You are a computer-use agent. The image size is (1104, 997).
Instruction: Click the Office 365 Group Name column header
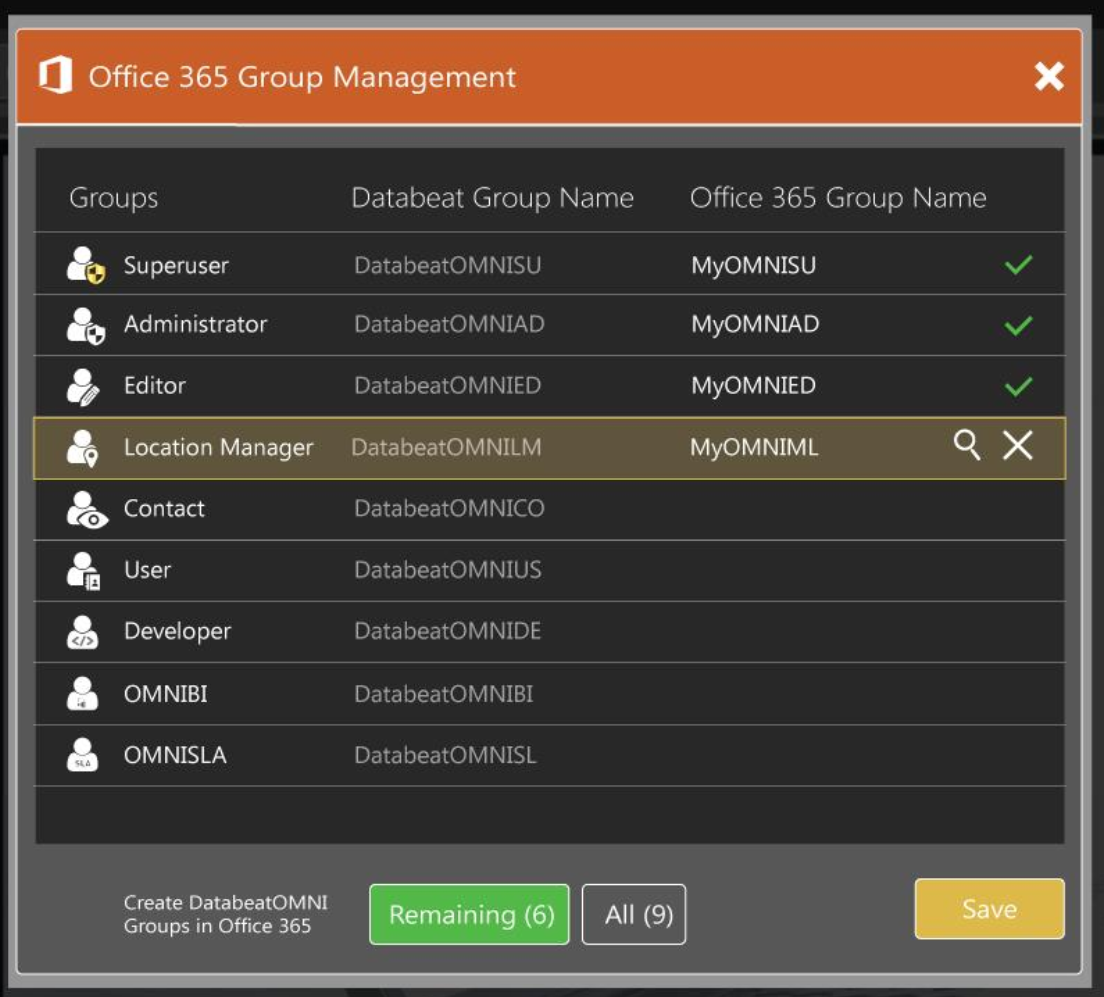838,198
